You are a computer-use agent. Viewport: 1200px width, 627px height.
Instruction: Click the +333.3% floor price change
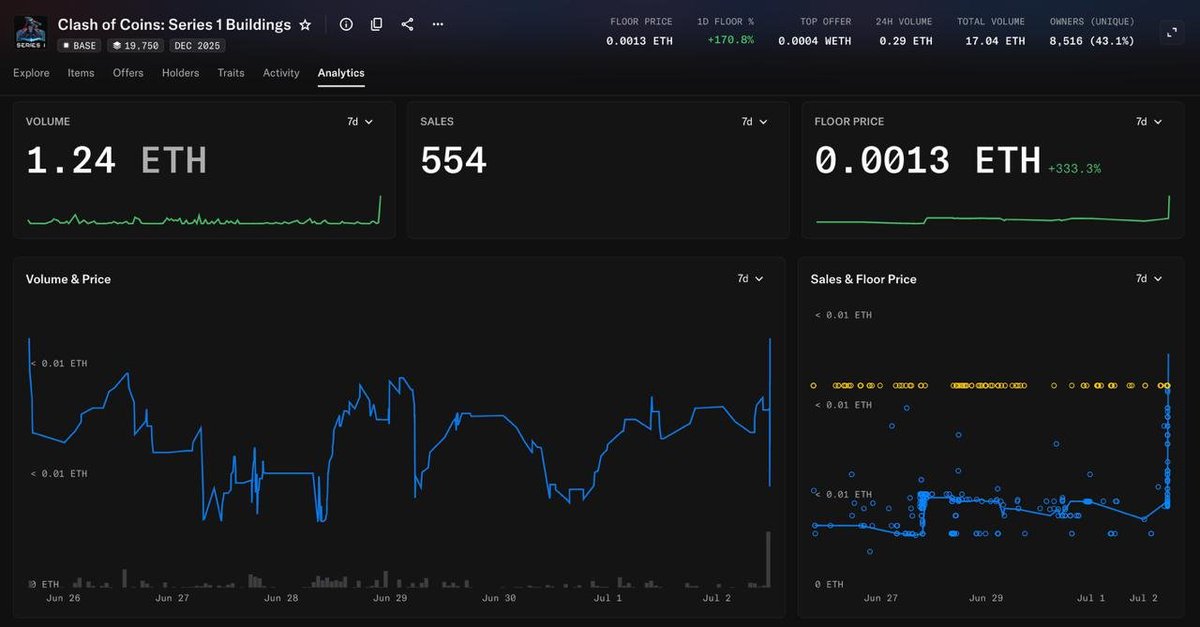tap(1074, 169)
